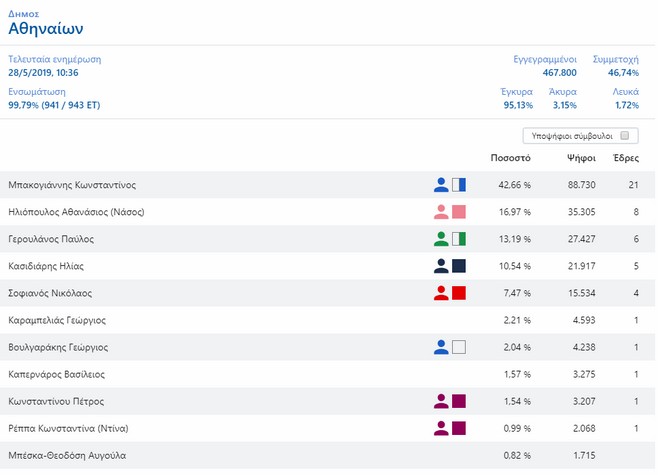Screen dimensions: 660x475
Task: Click person icon next to Μπακογιάννης Κωνσταντίνος
Action: [441, 185]
